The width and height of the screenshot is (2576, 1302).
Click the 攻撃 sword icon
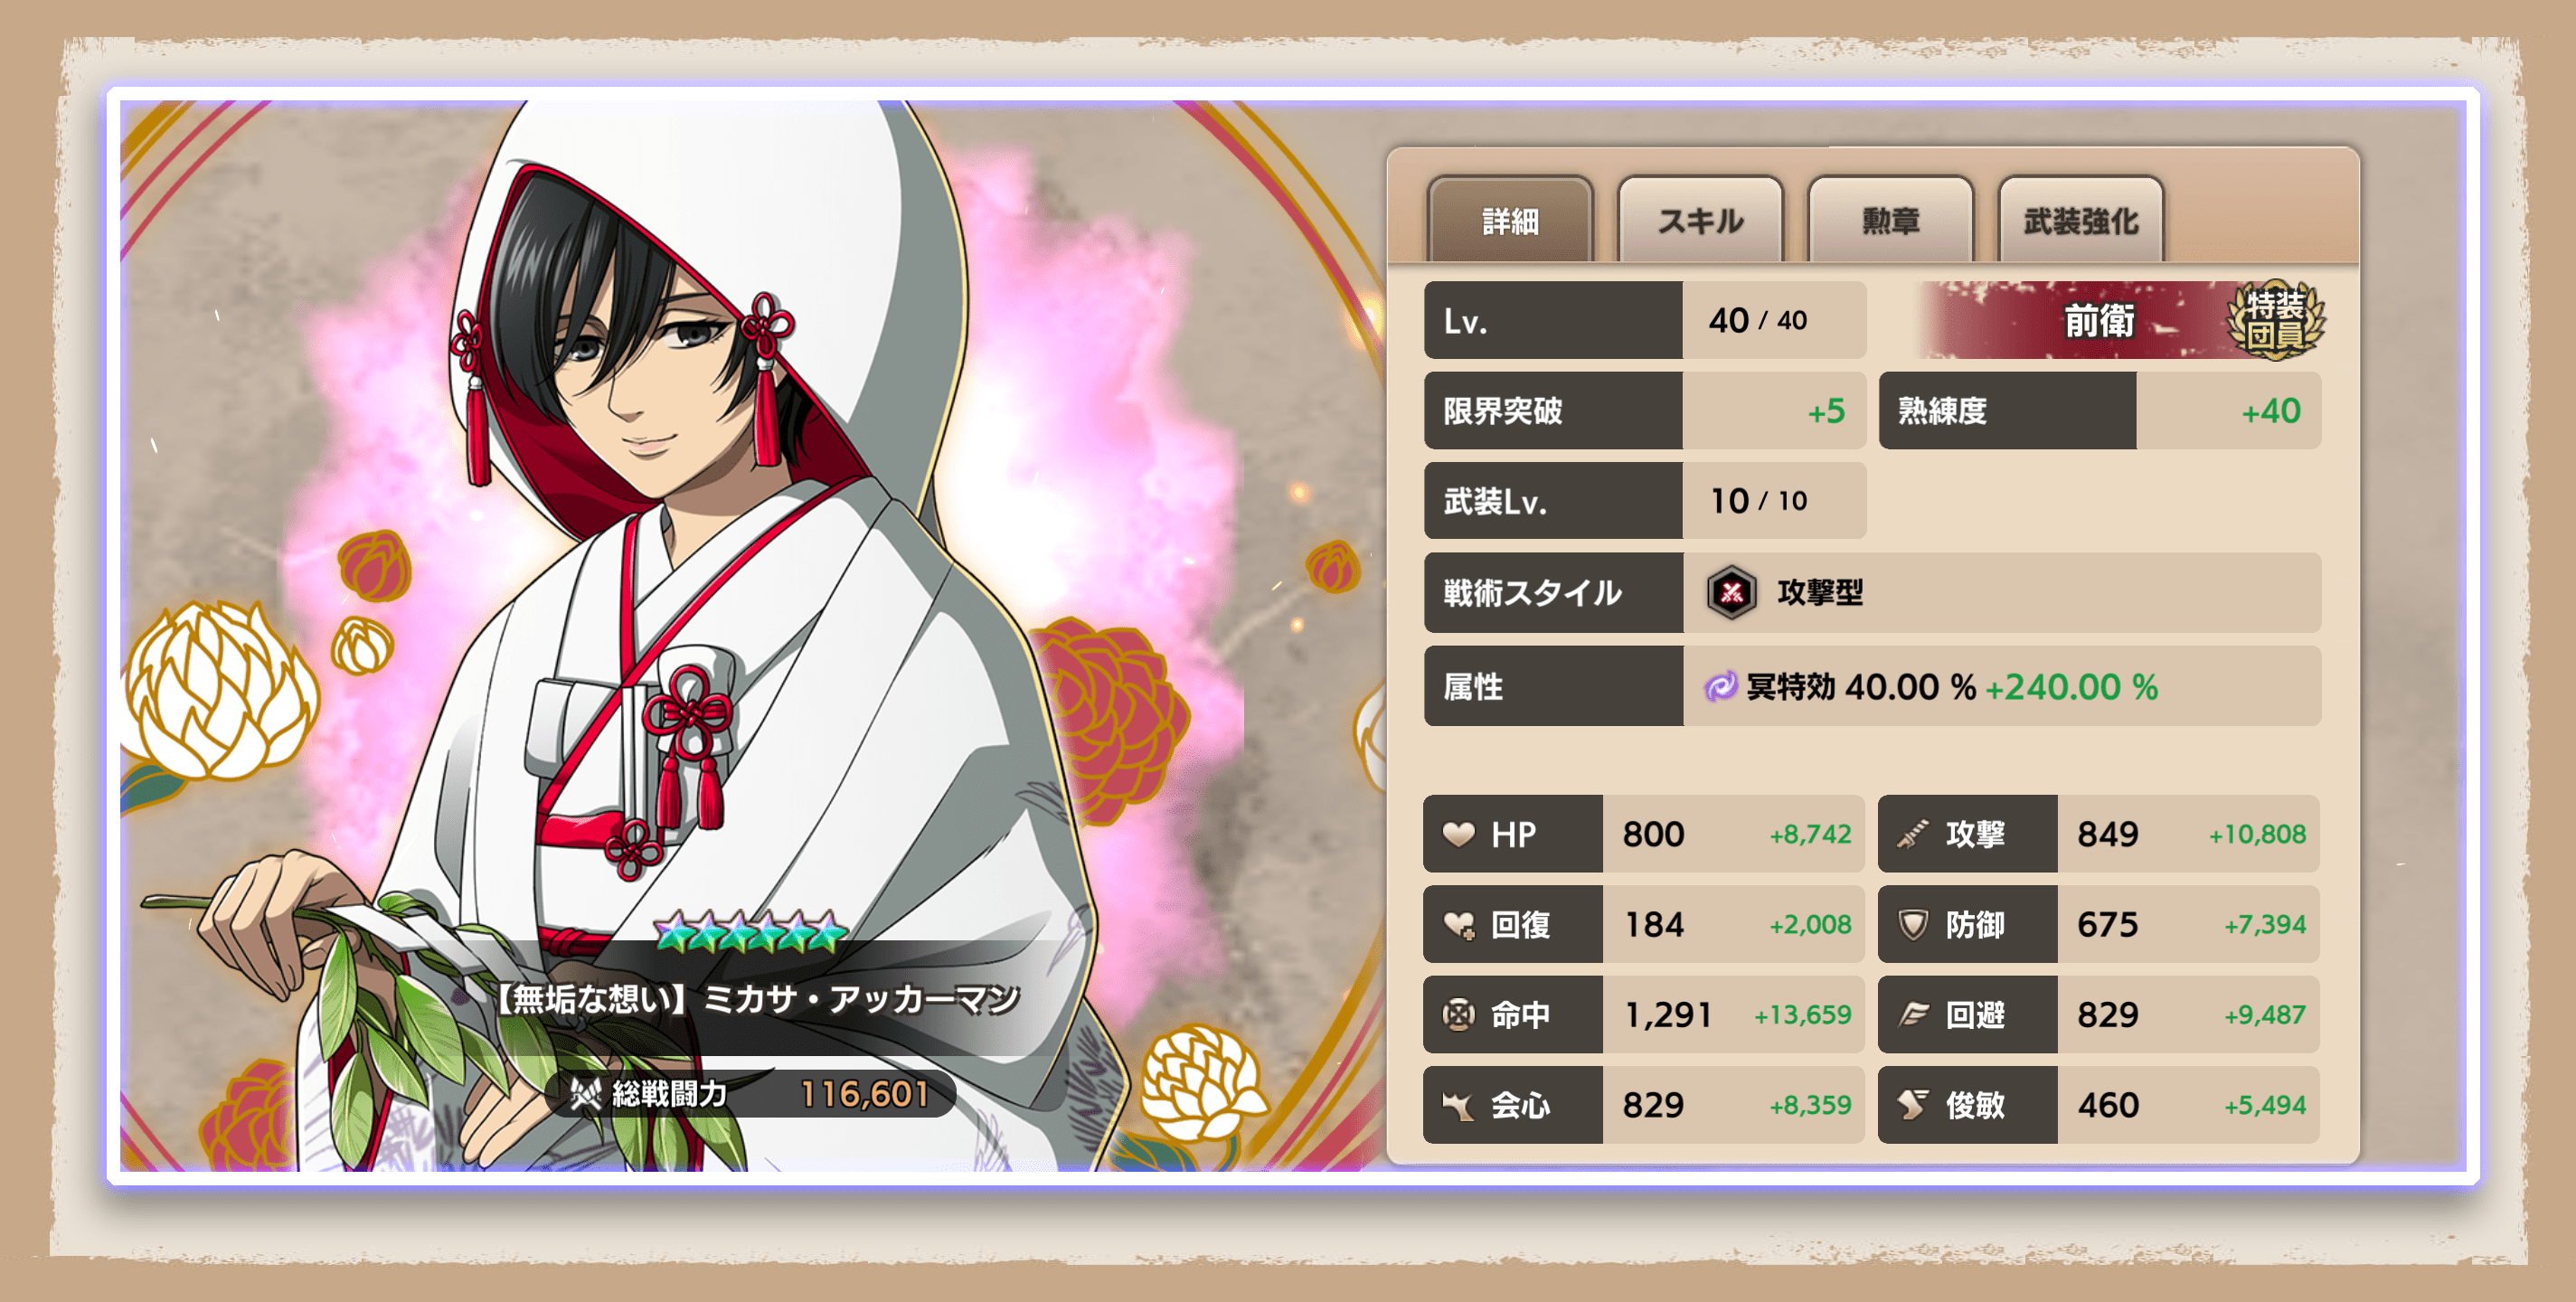pos(1912,833)
